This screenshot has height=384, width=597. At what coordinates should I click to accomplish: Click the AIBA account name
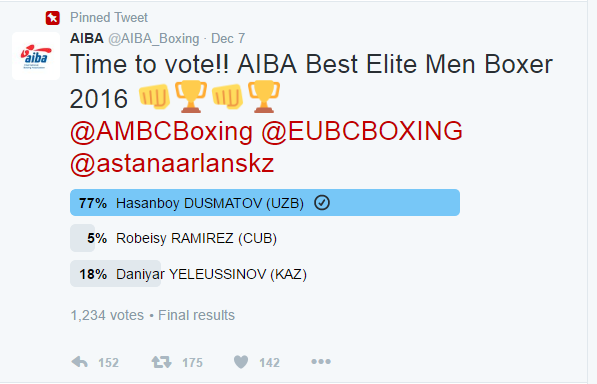(x=87, y=38)
